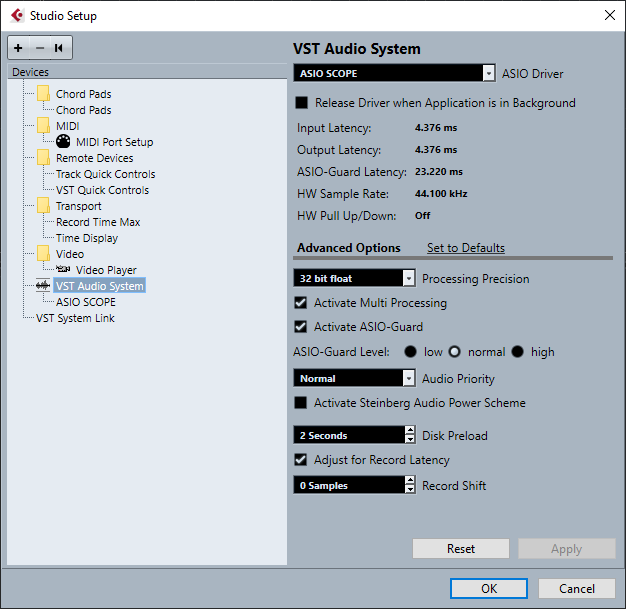Viewport: 626px width, 609px height.
Task: Select VST Audio System tree entry
Action: tap(99, 286)
